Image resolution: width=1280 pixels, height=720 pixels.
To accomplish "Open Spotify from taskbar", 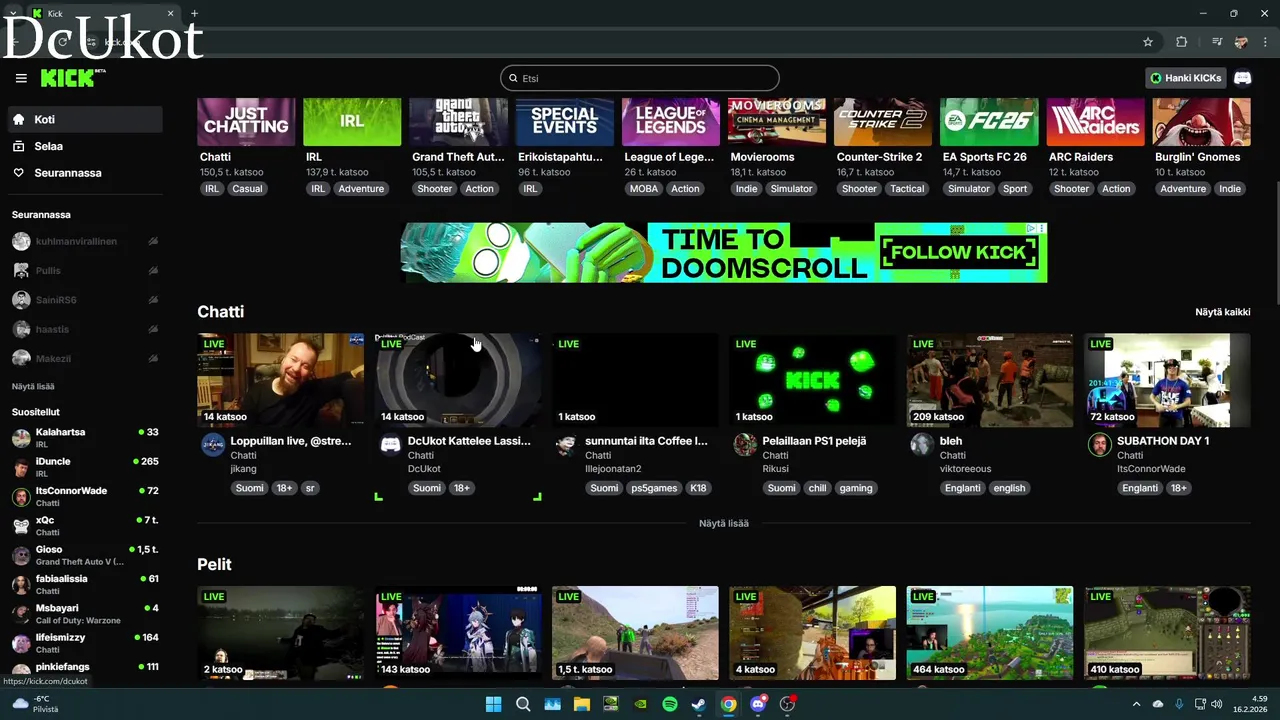I will coord(670,704).
